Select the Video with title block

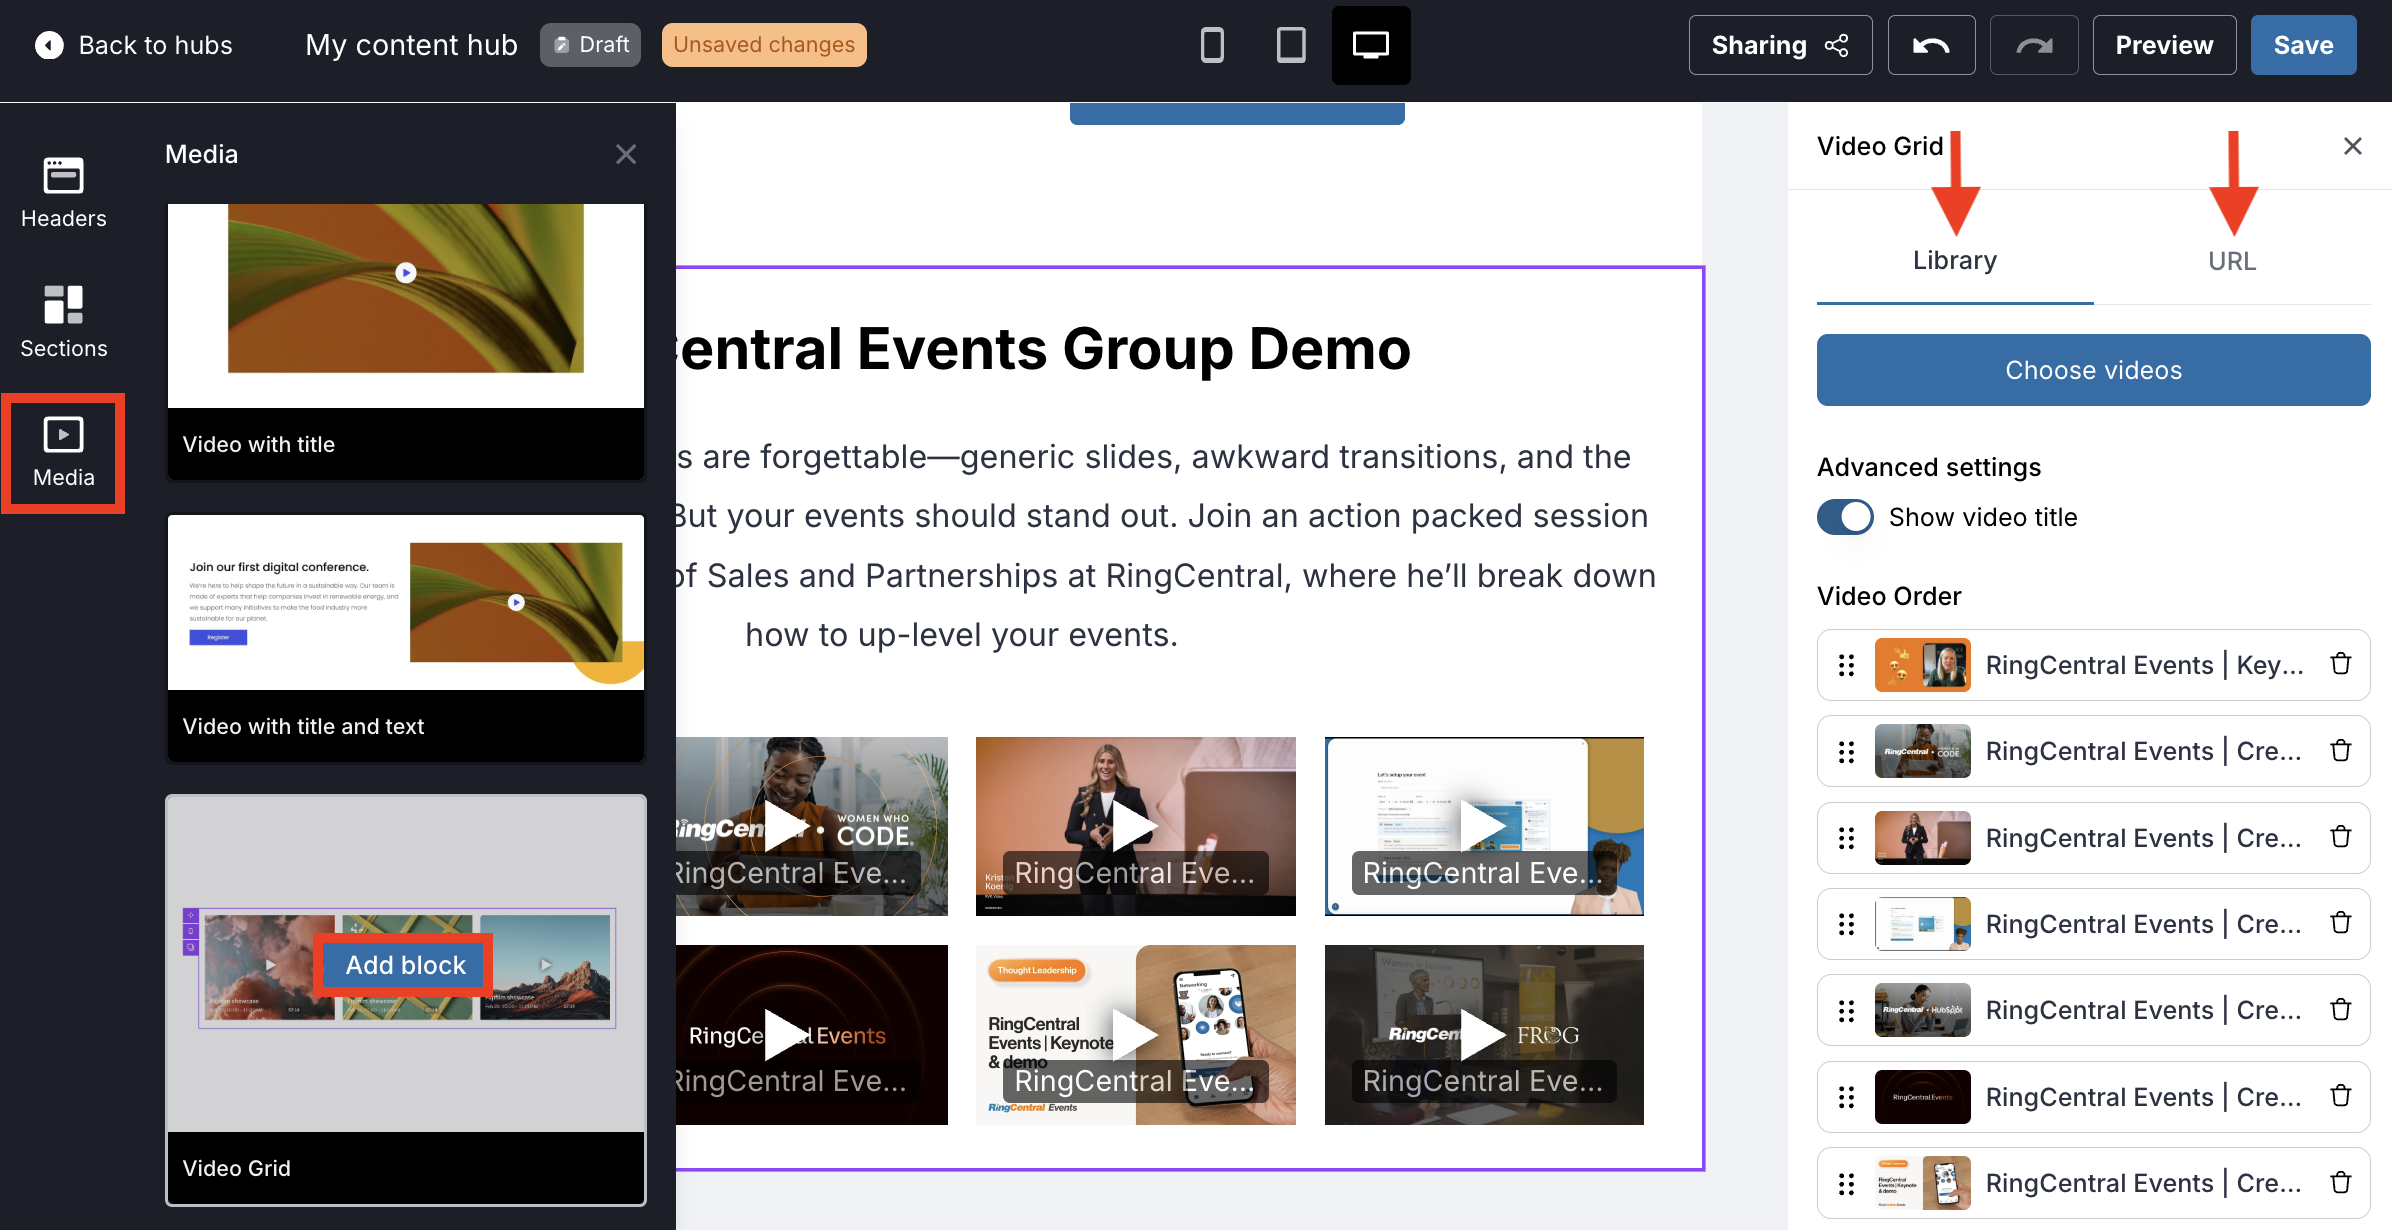406,342
